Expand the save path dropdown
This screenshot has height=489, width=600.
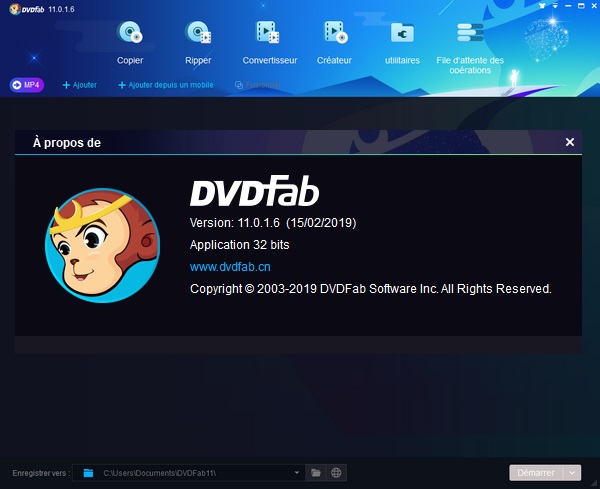click(x=297, y=473)
